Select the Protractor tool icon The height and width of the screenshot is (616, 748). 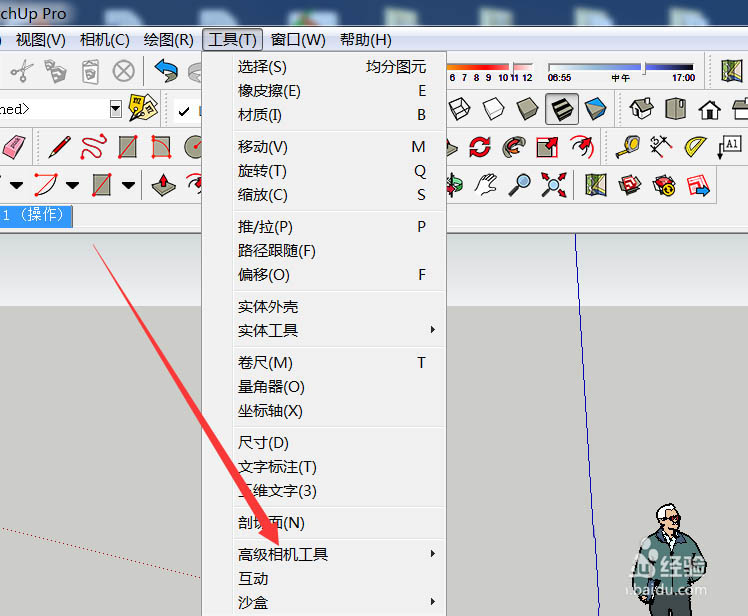[696, 146]
